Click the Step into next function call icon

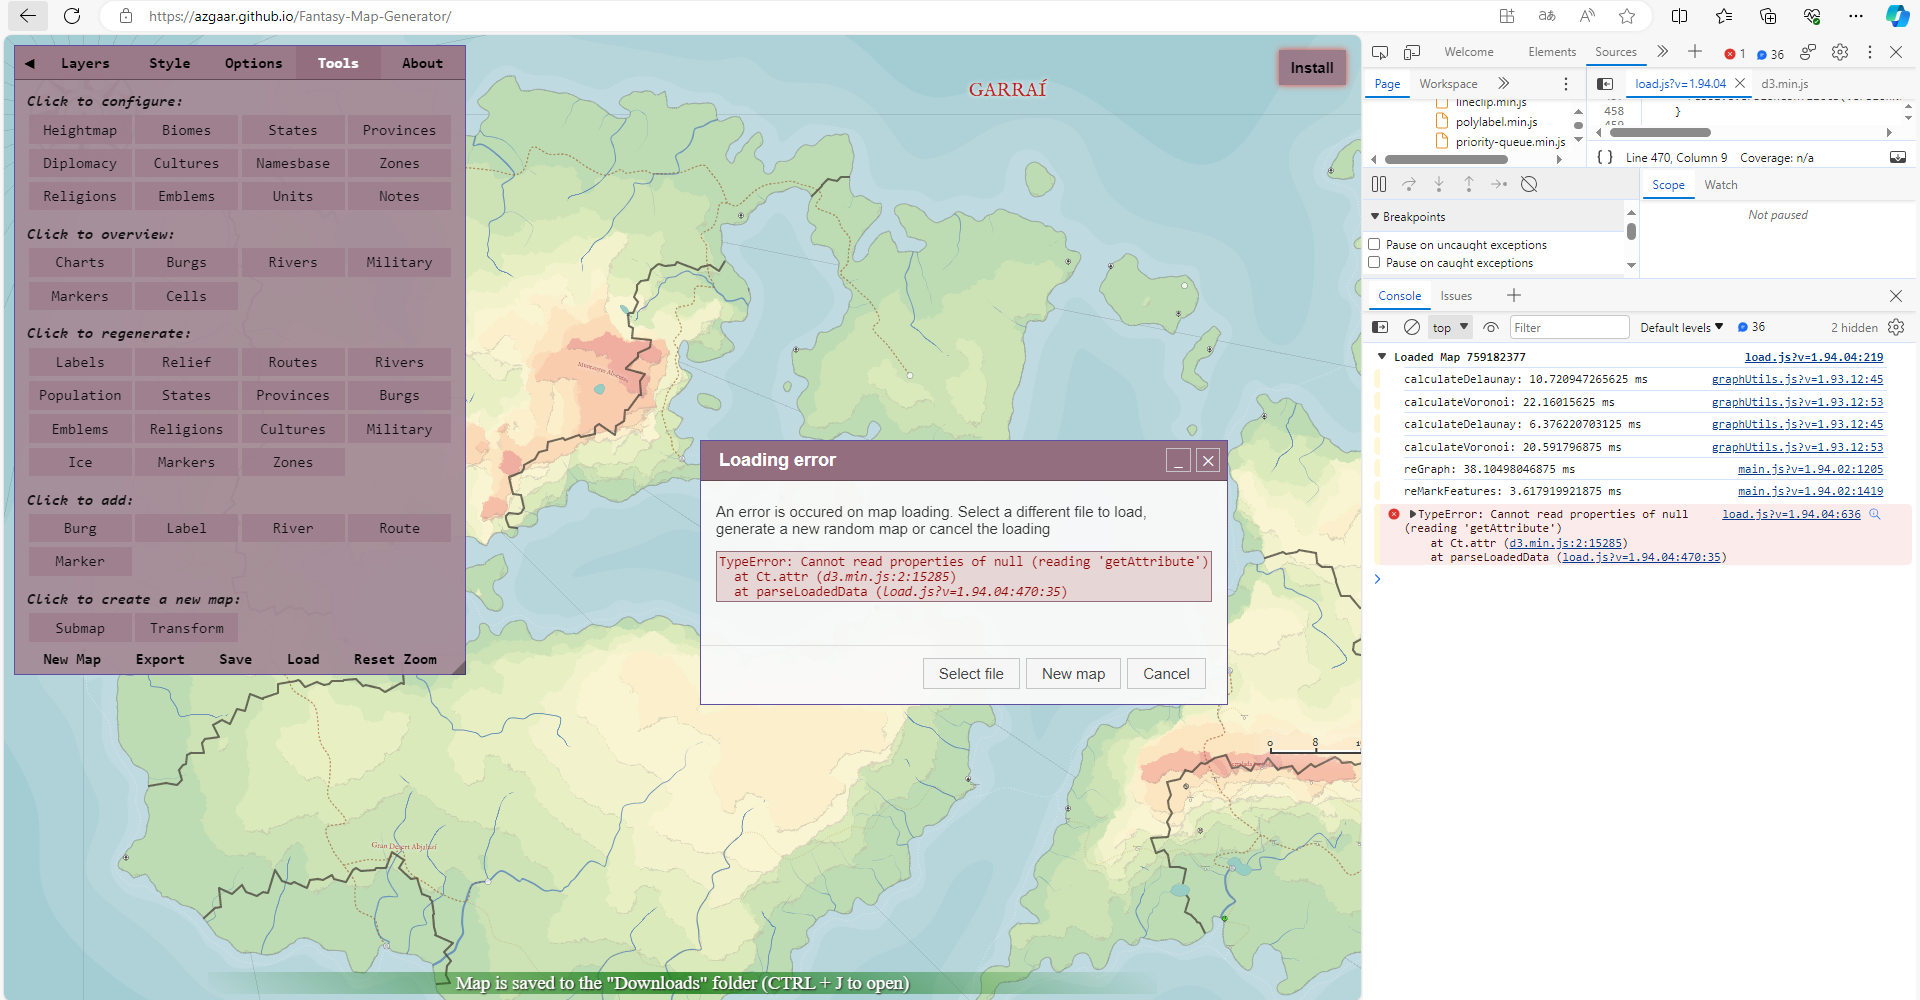pos(1439,184)
